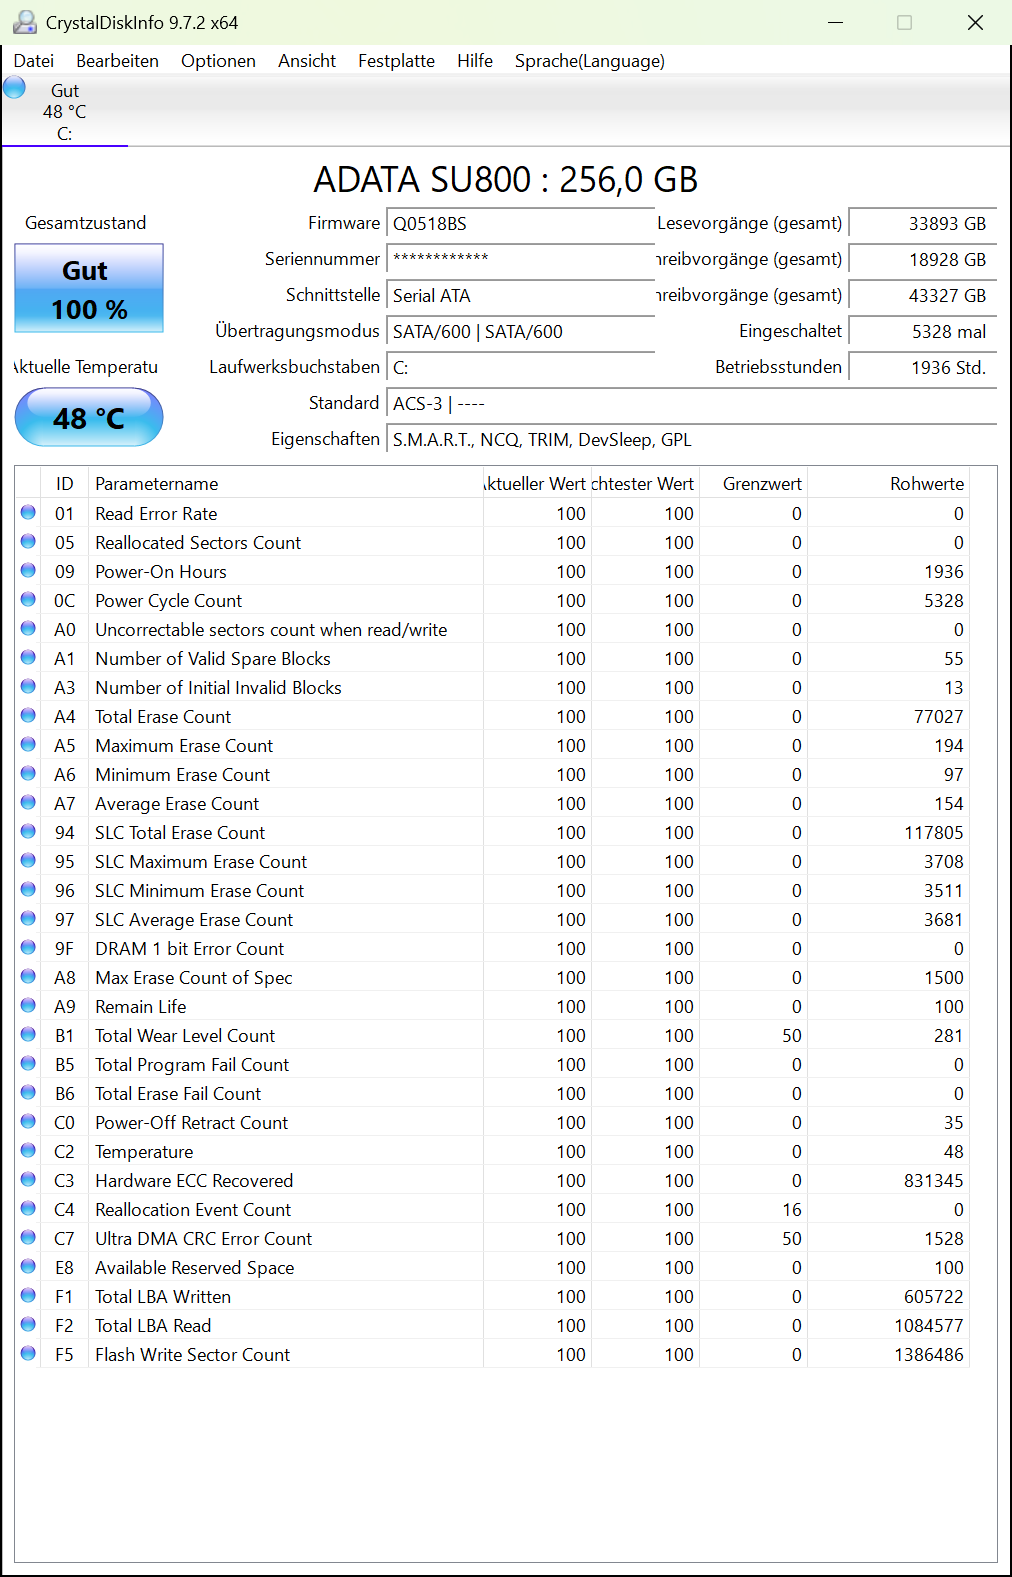Click the blue disk status orb for drive C:
The height and width of the screenshot is (1577, 1012).
pyautogui.click(x=14, y=88)
